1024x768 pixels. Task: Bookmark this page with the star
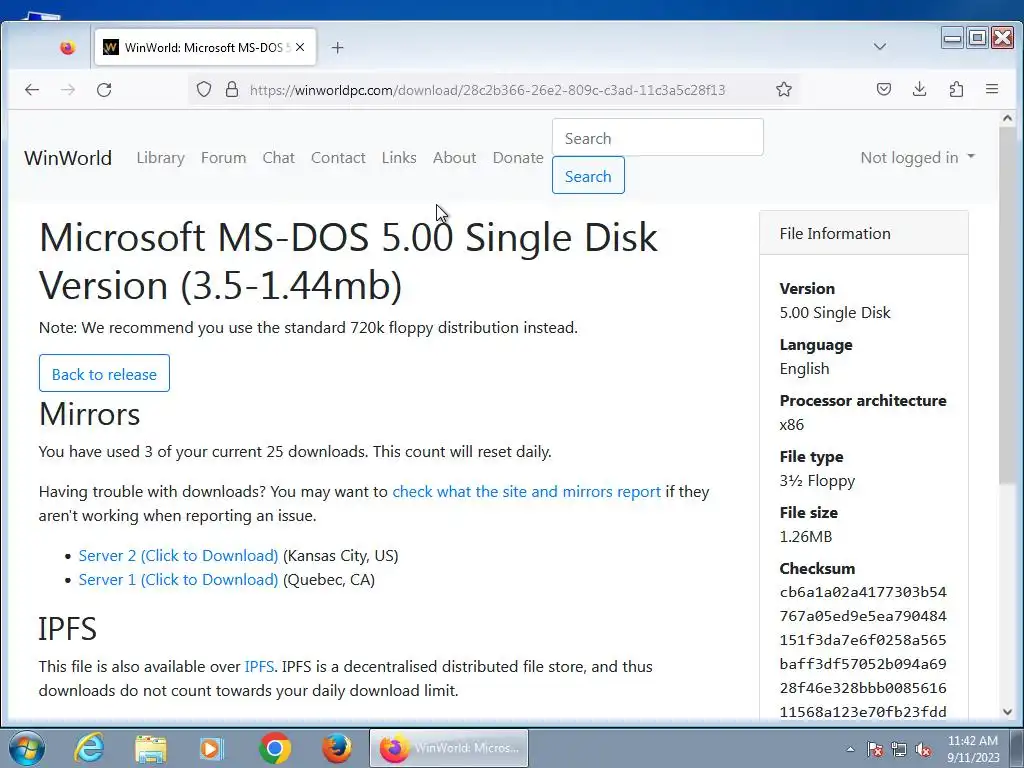(784, 89)
